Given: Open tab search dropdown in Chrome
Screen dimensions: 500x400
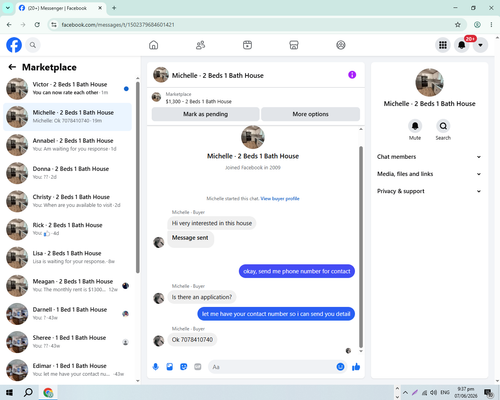Looking at the screenshot, I should coord(7,8).
